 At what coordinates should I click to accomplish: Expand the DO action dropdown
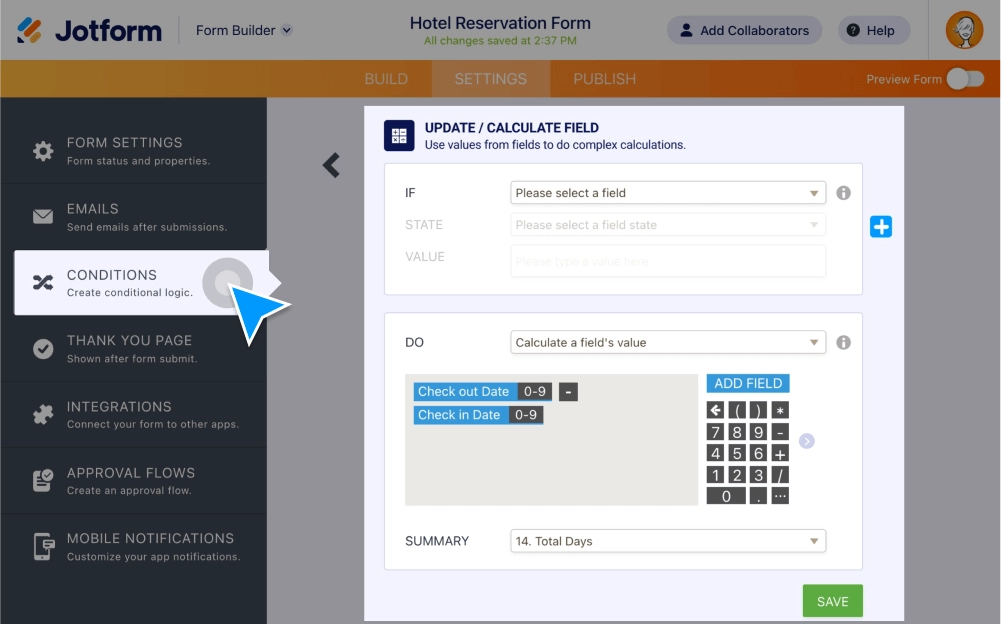(668, 342)
